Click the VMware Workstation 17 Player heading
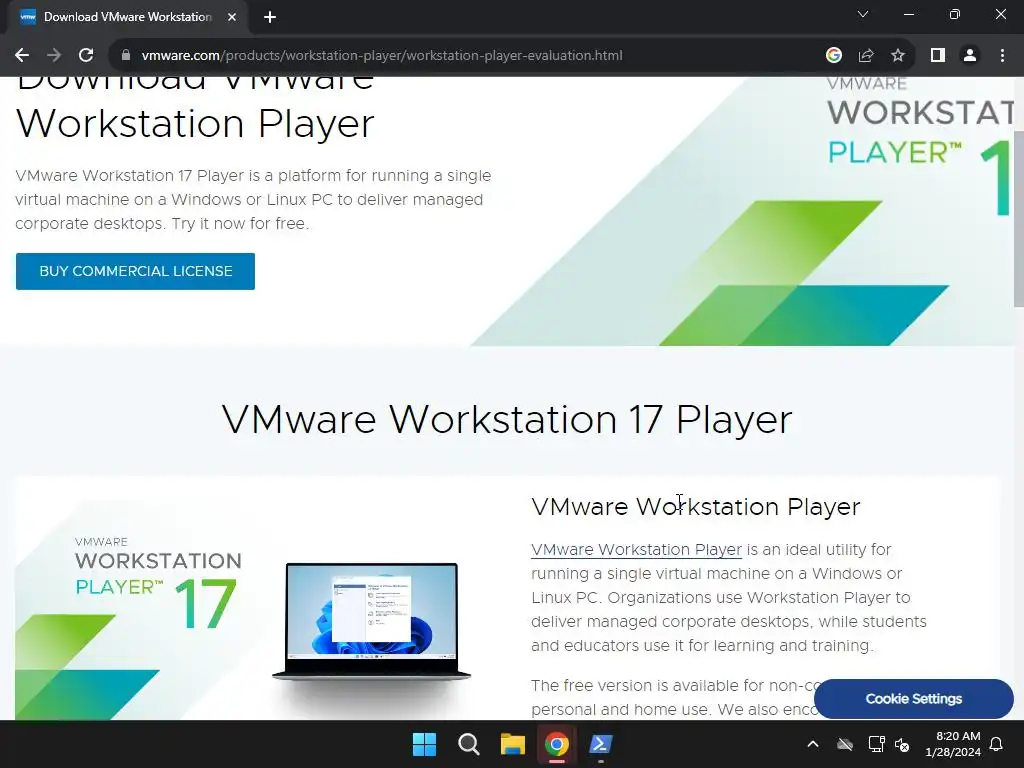This screenshot has height=768, width=1024. click(x=507, y=419)
